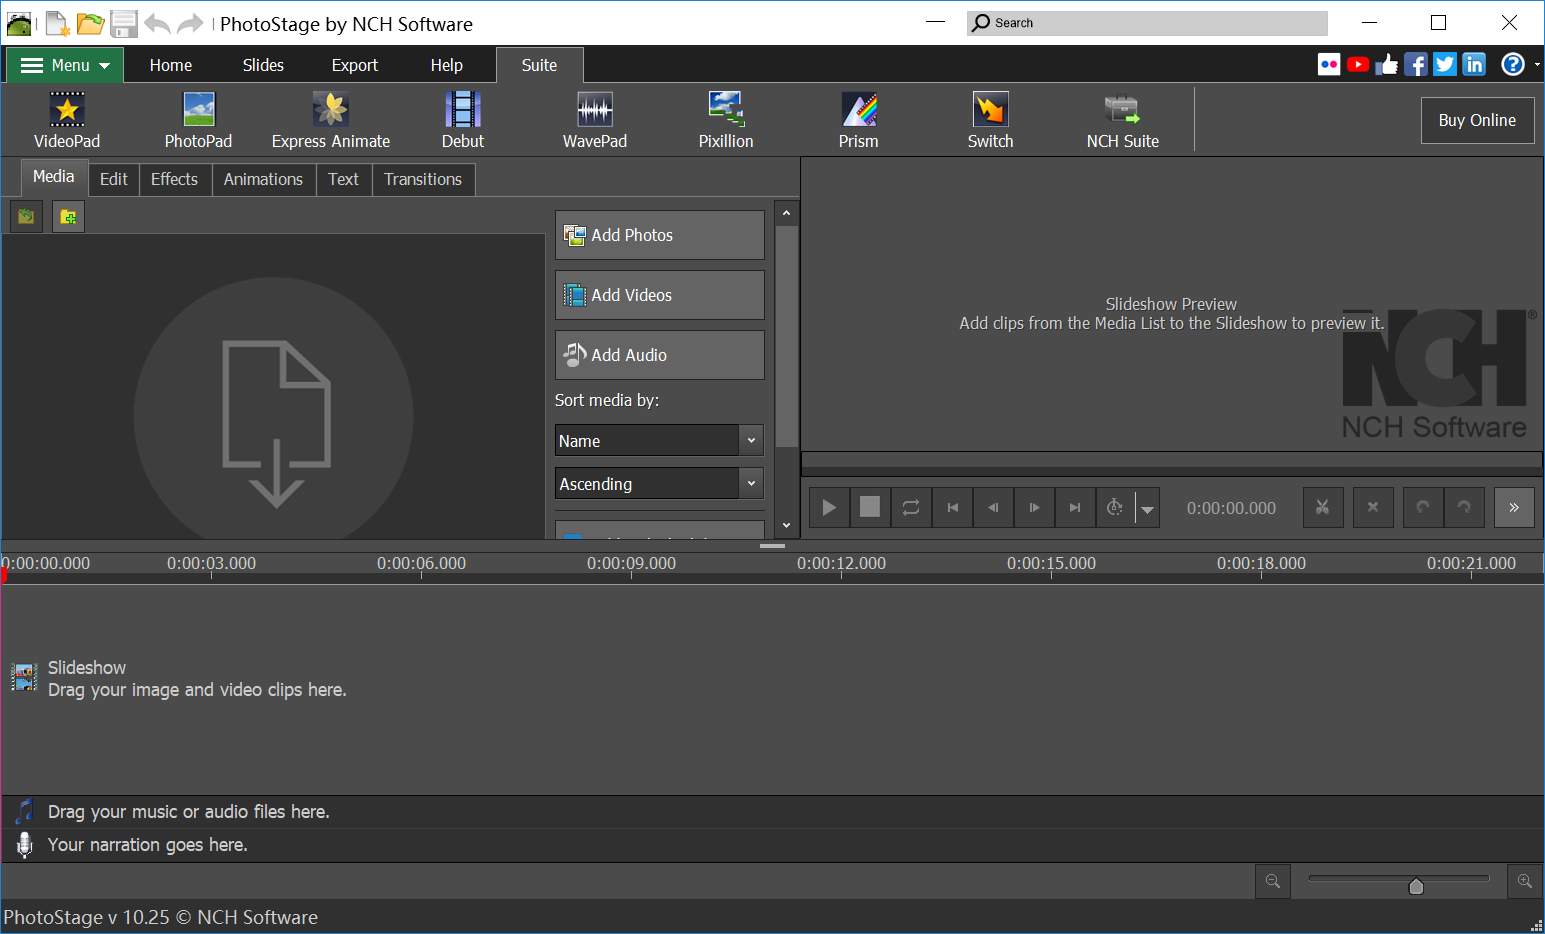Click the preview redo icon
The image size is (1545, 934).
pyautogui.click(x=1464, y=507)
